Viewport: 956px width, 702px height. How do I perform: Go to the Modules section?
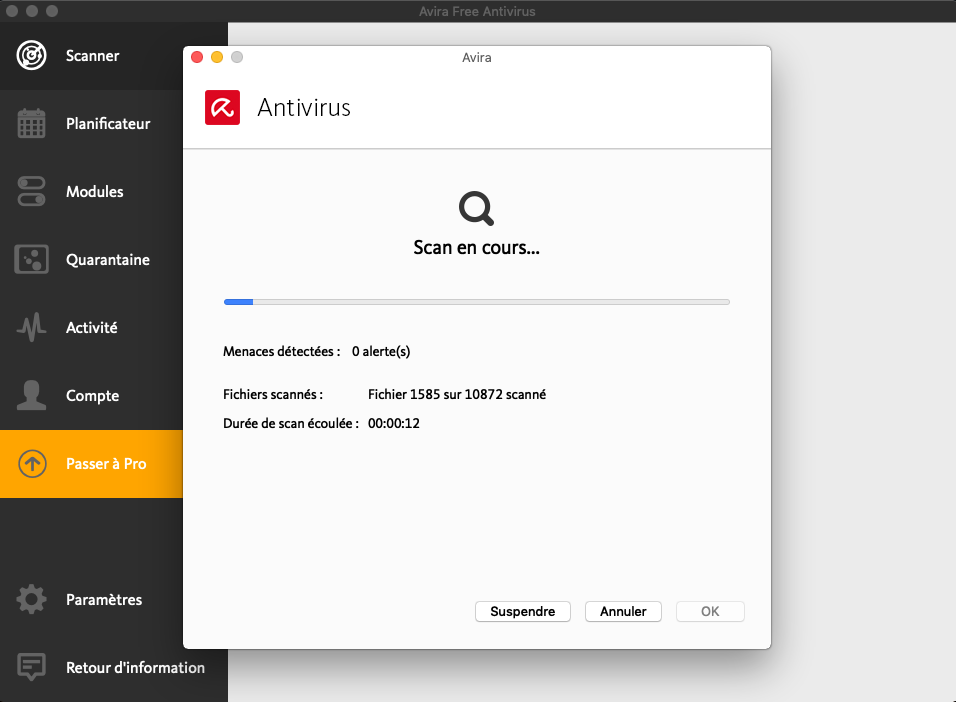click(x=95, y=192)
